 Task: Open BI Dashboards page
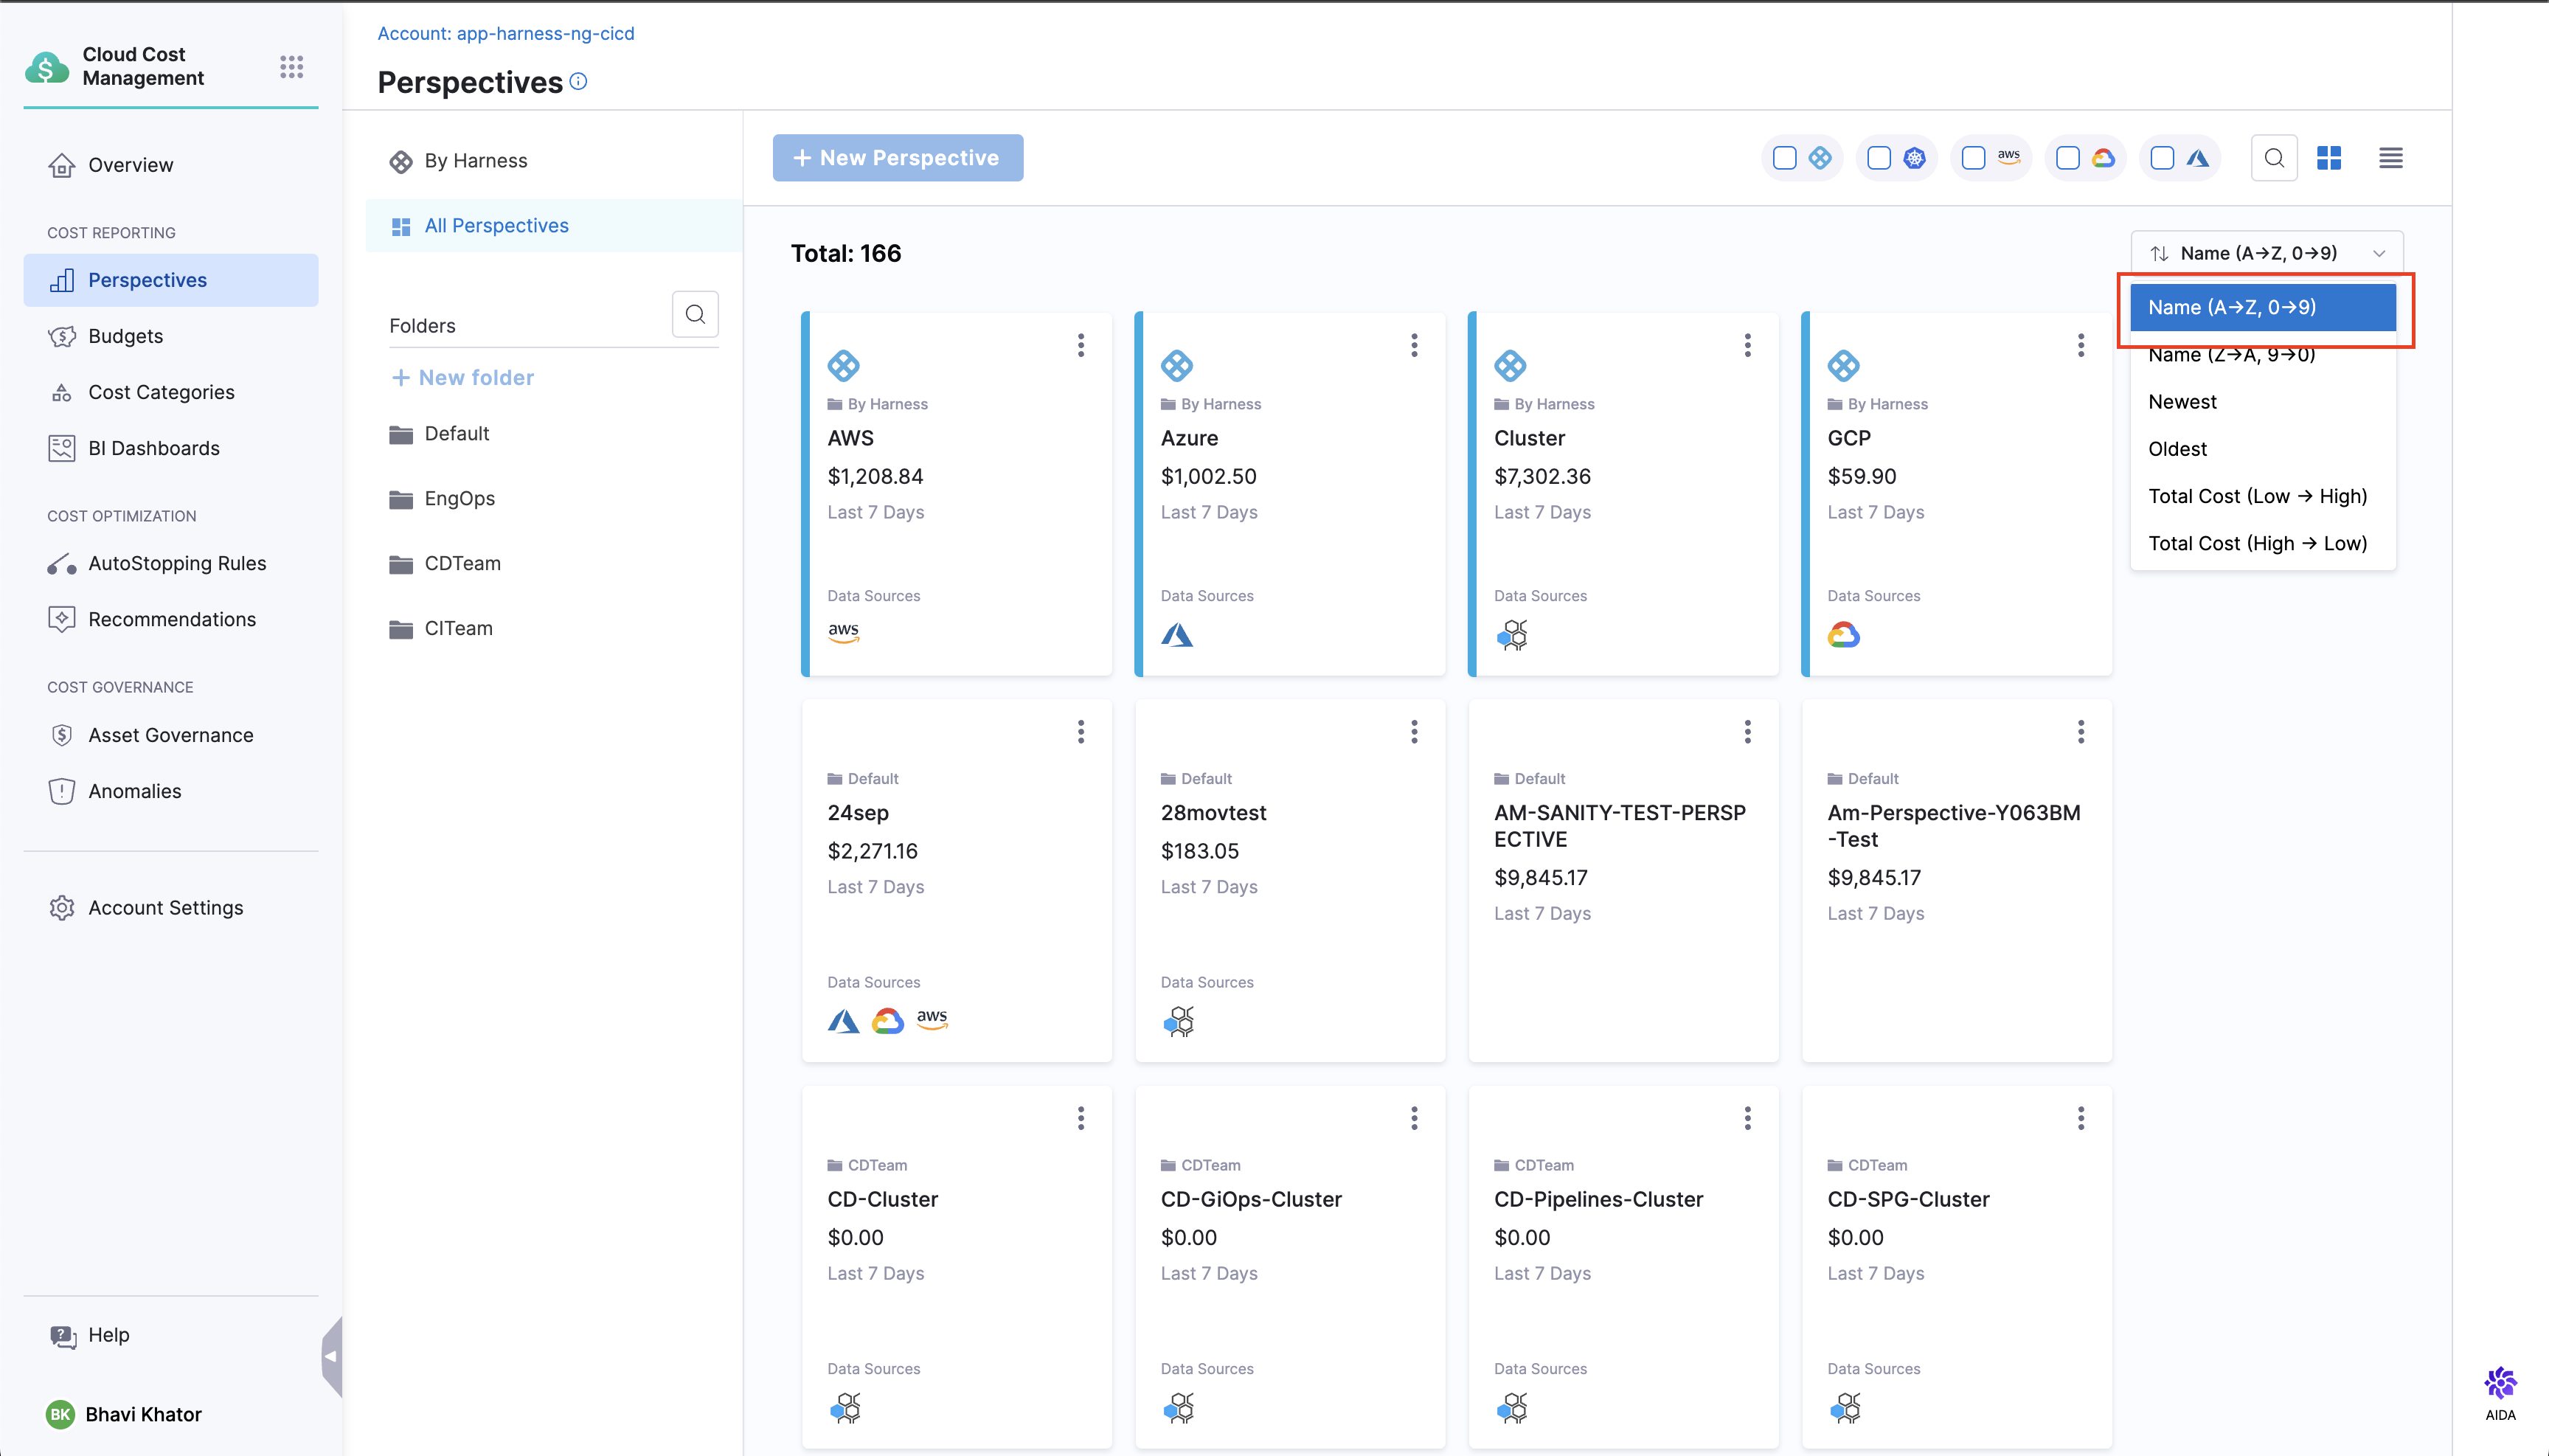(x=171, y=448)
